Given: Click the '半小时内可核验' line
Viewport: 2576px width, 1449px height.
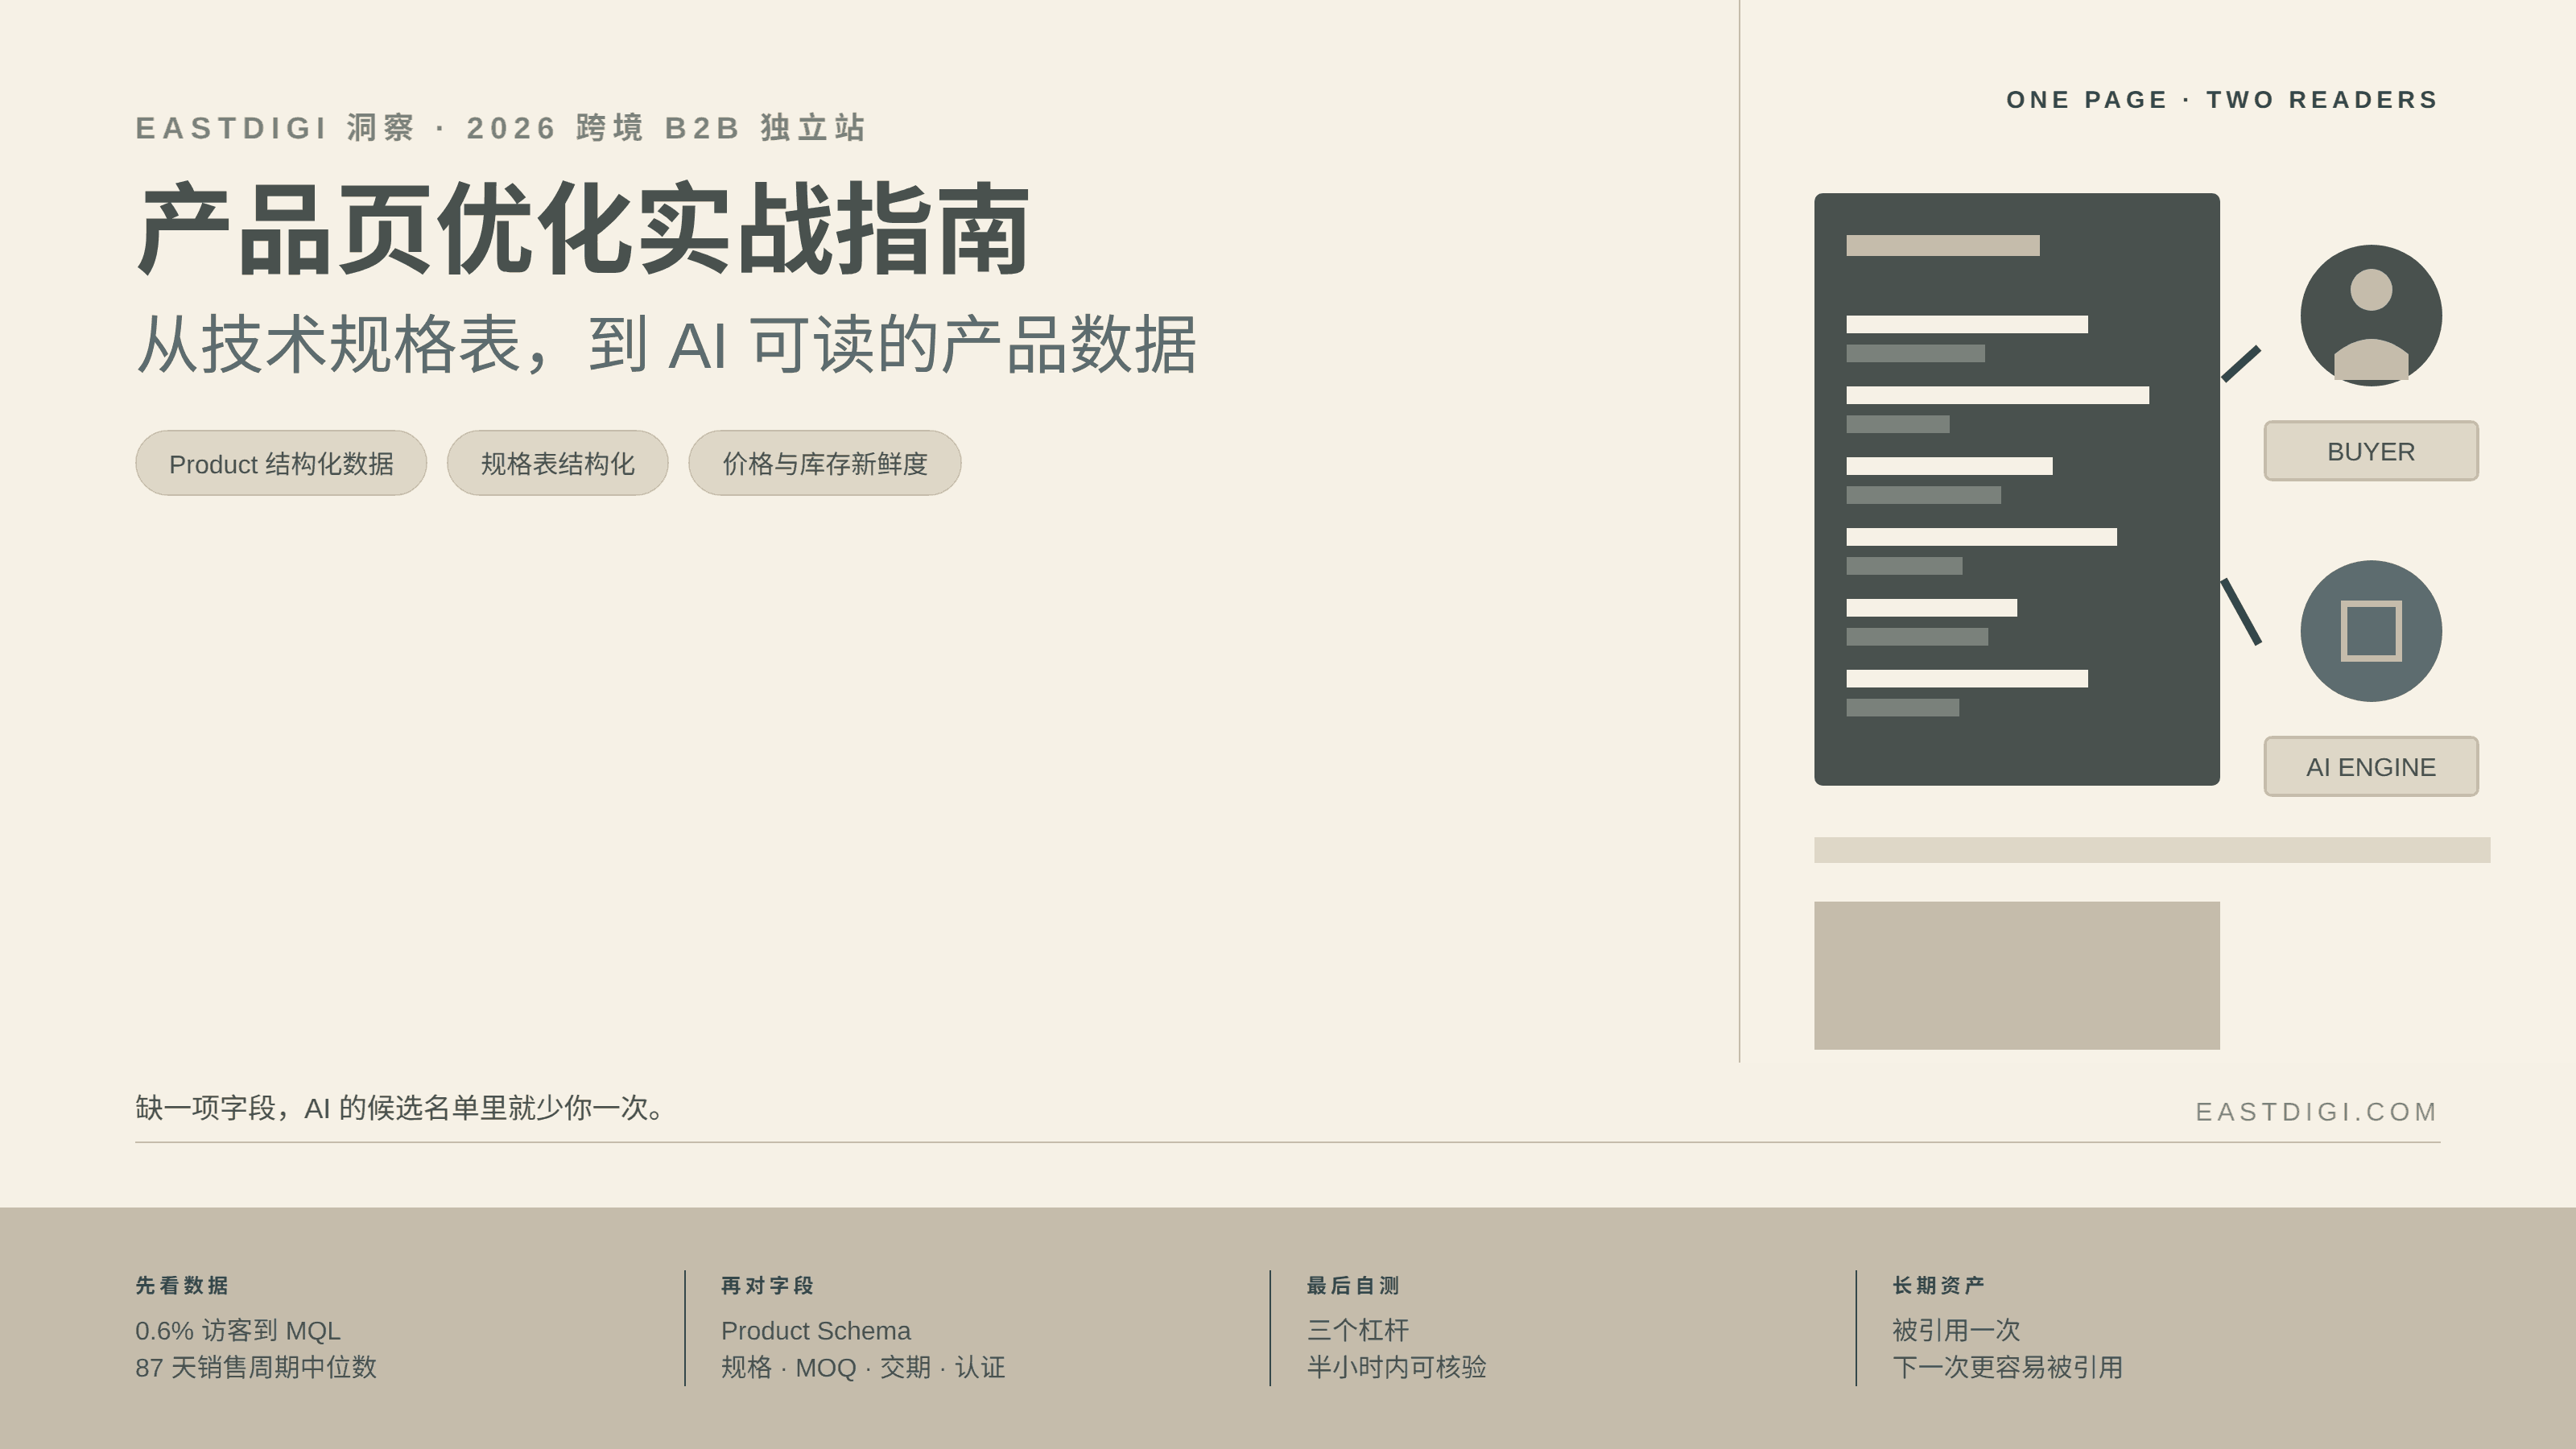Looking at the screenshot, I should (1396, 1367).
